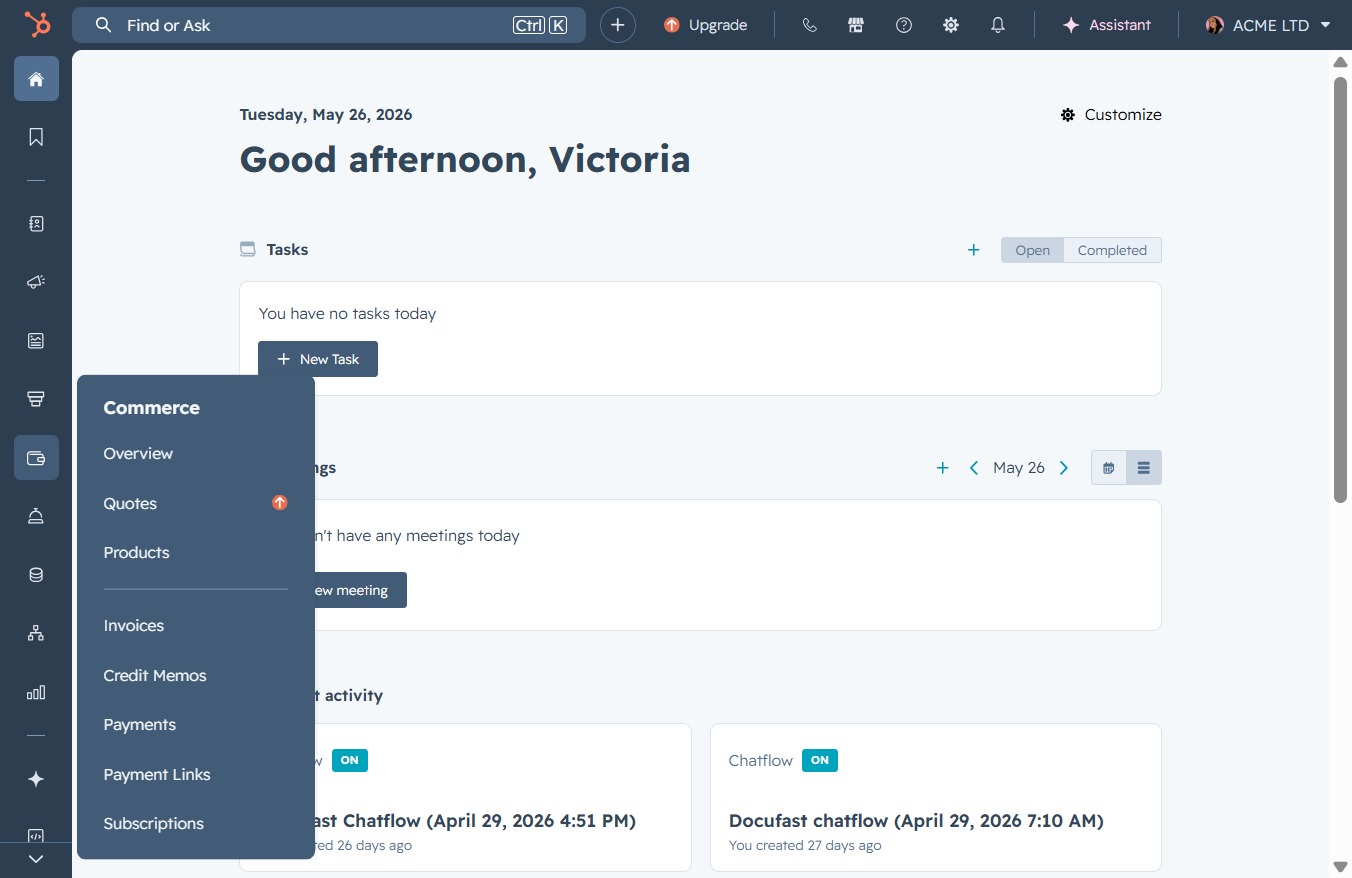Click the "You created 27 days ago" text
The height and width of the screenshot is (878, 1352).
click(805, 846)
